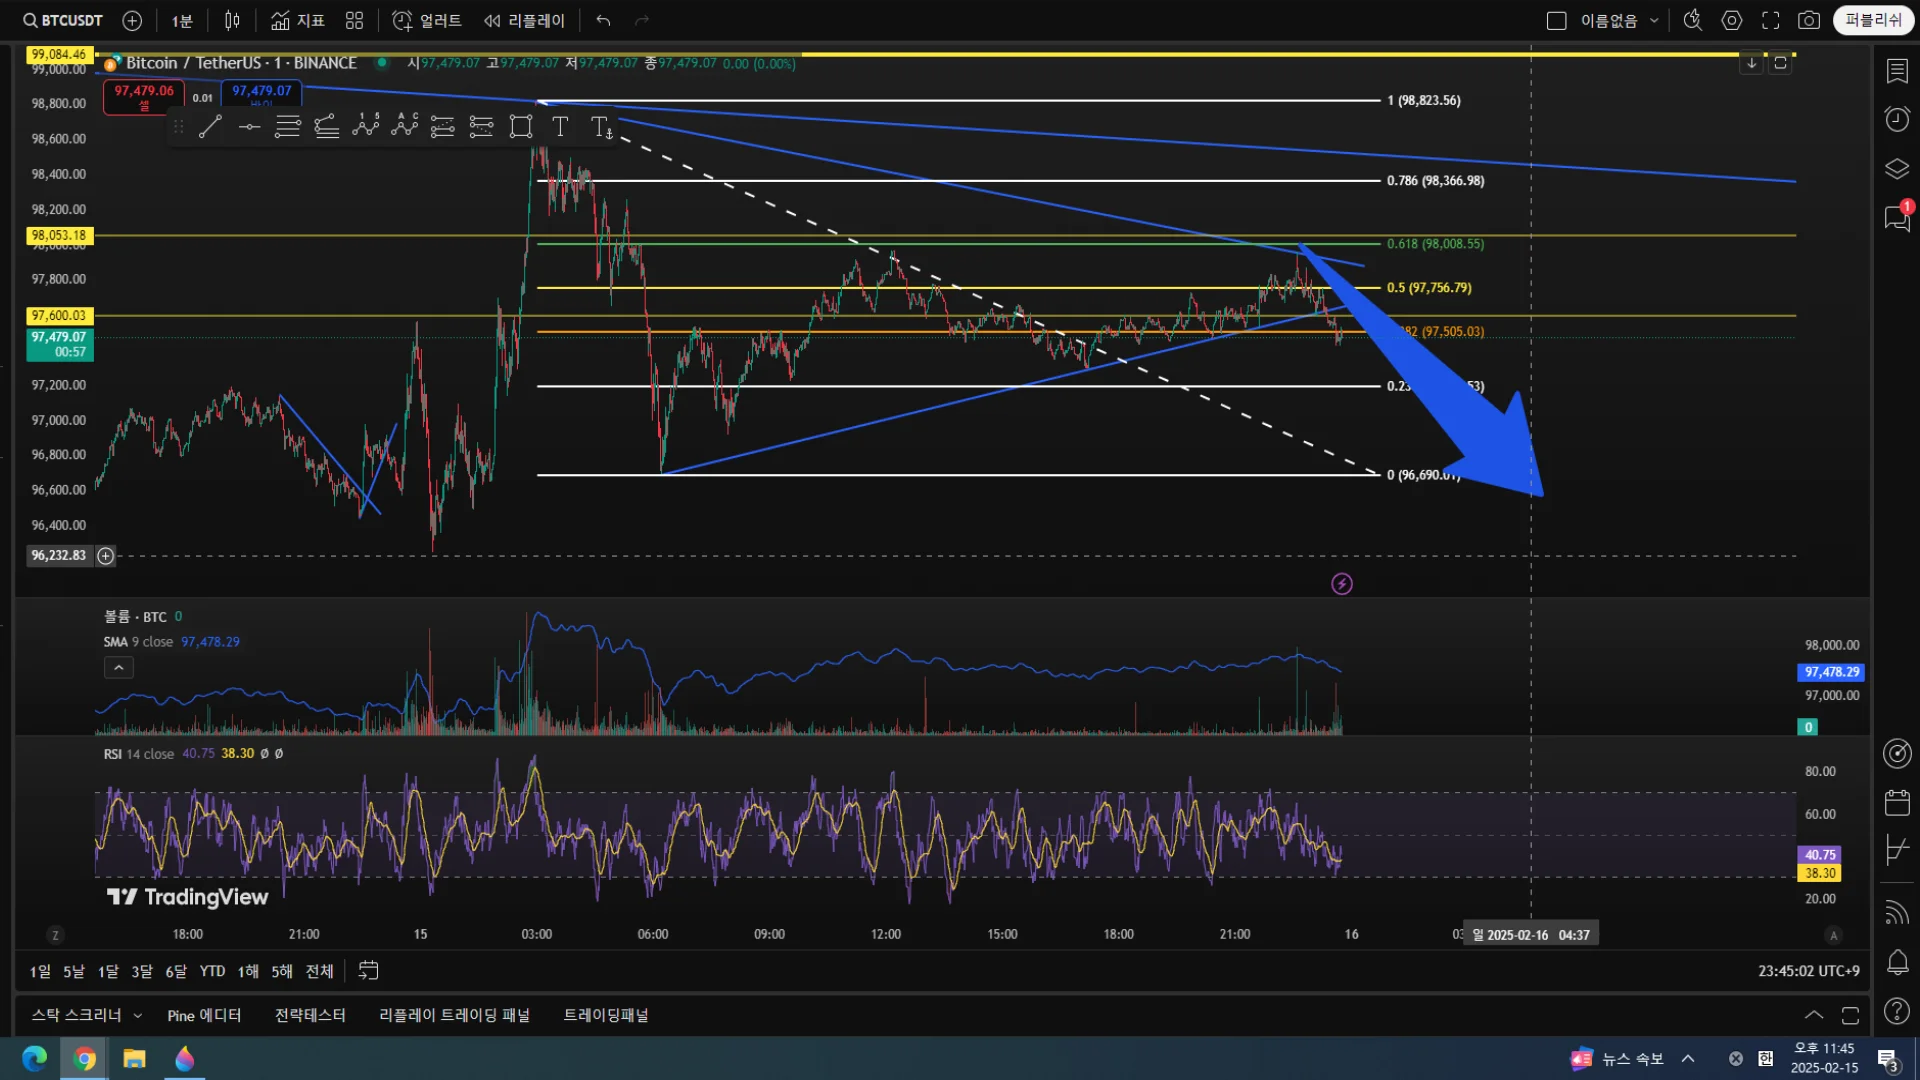The height and width of the screenshot is (1080, 1920).
Task: Switch to the Pine 에디터 tab
Action: click(x=204, y=1015)
